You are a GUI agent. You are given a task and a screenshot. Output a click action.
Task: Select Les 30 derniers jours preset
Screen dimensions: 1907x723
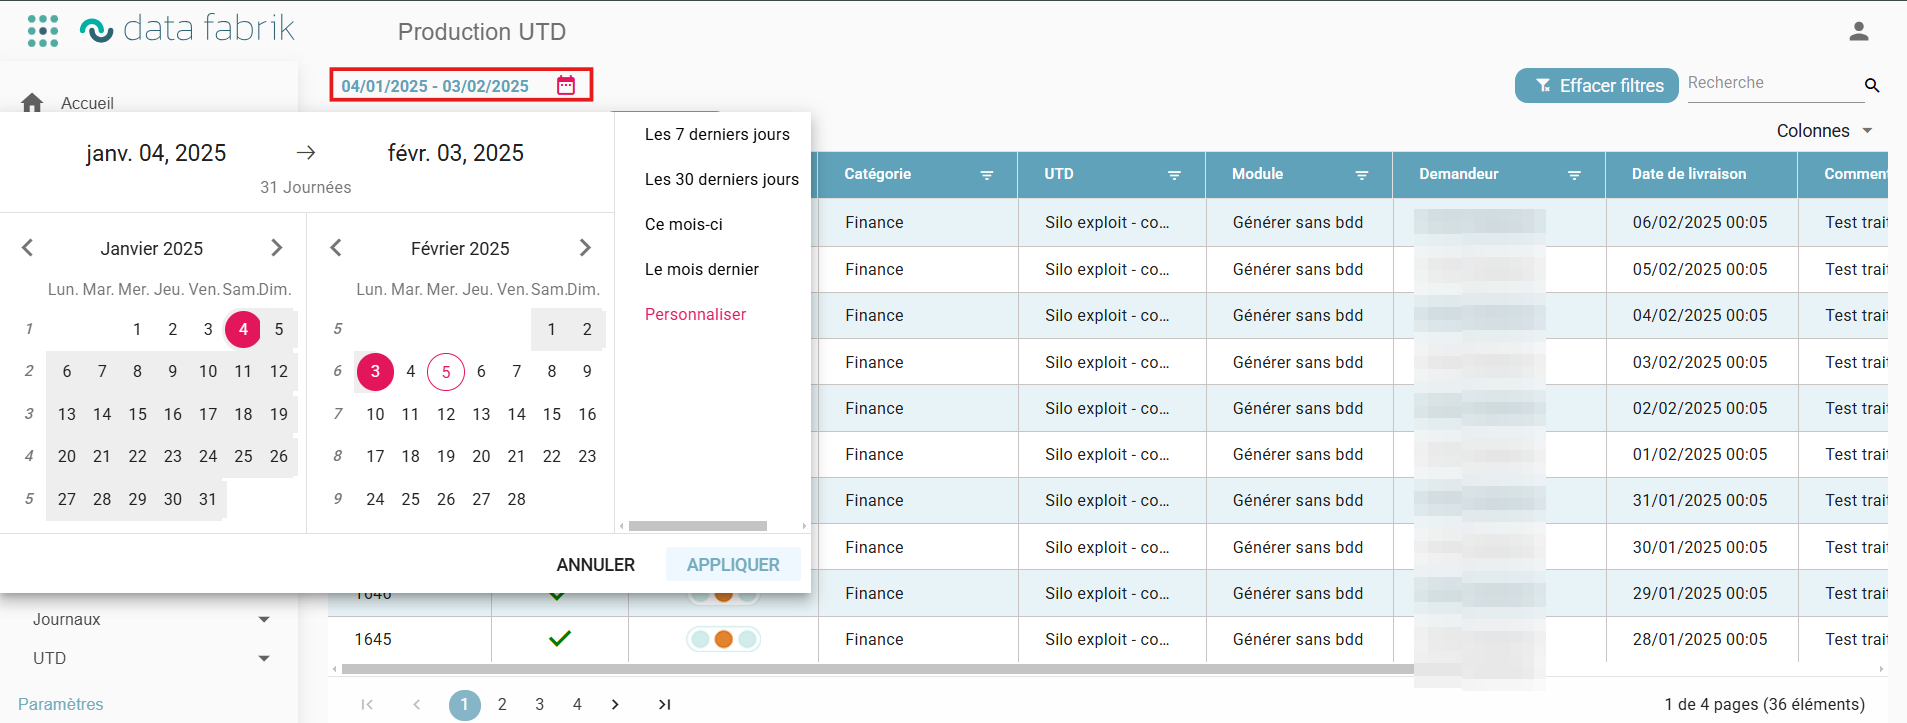click(722, 179)
